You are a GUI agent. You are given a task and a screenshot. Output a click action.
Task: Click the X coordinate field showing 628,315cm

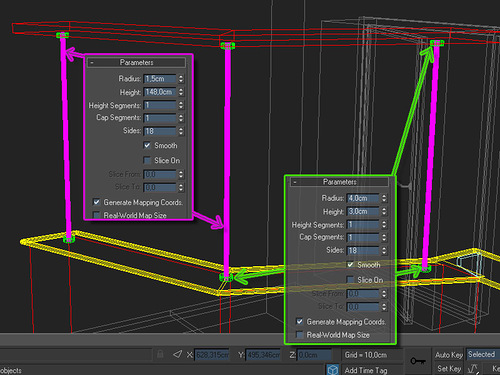click(x=212, y=355)
